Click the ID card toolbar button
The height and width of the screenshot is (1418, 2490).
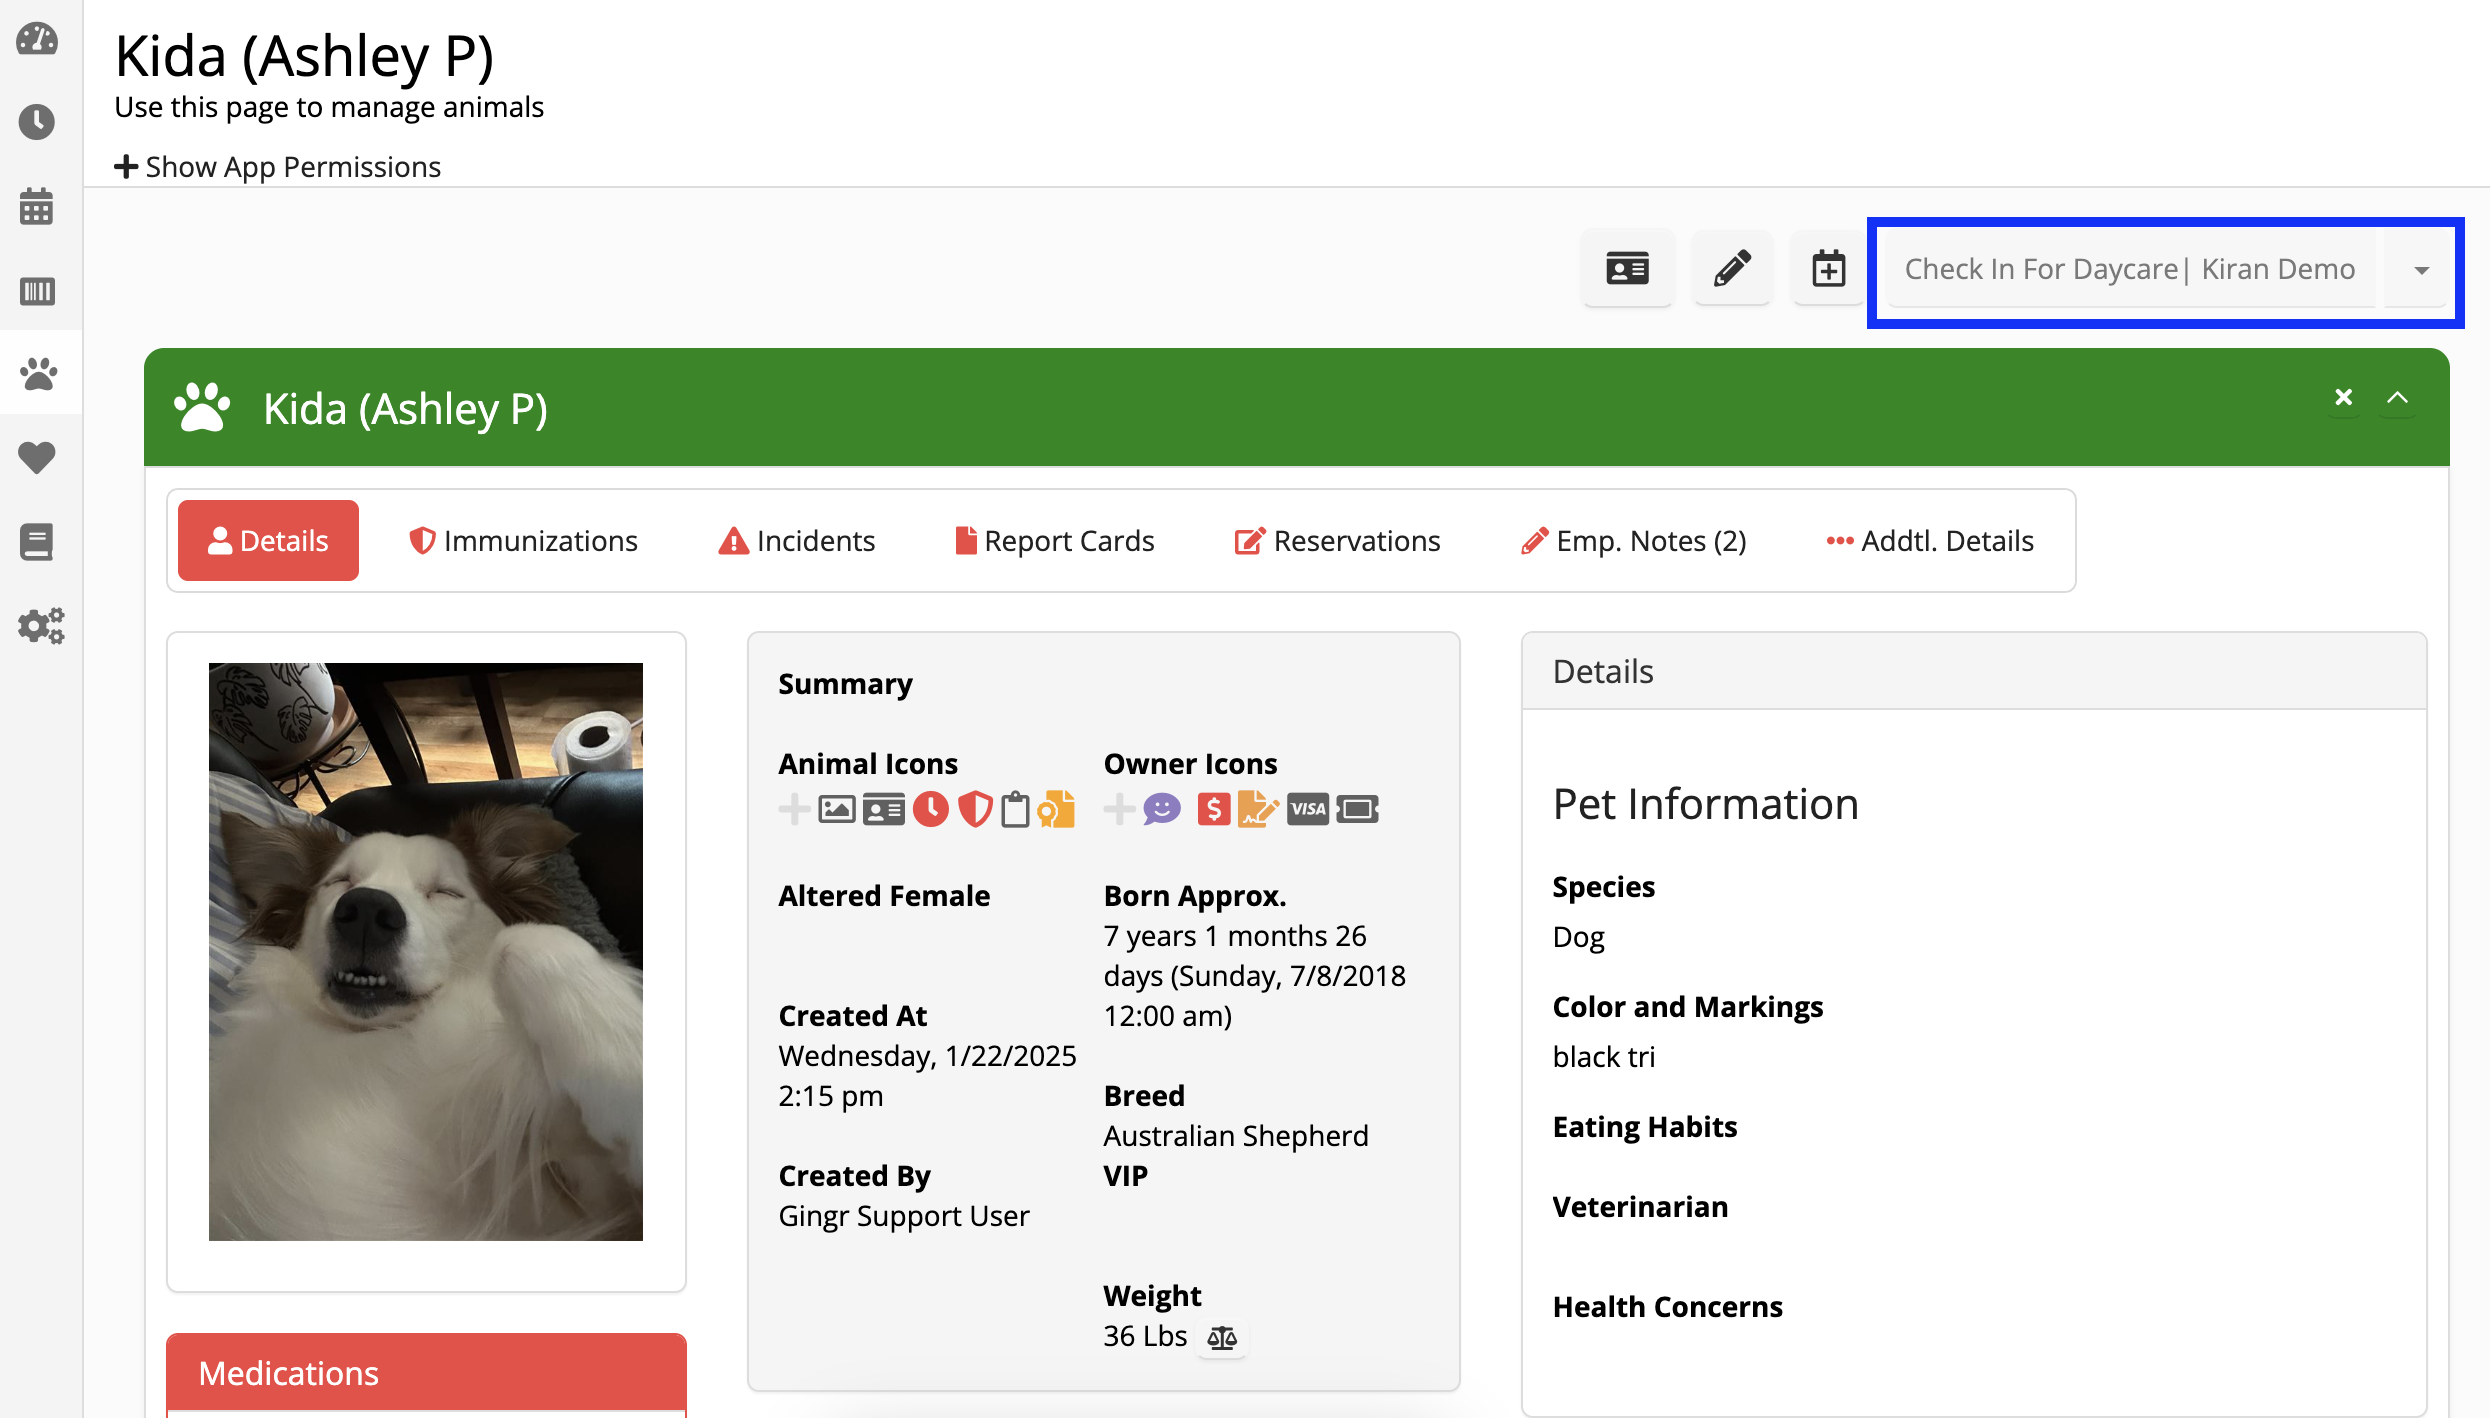[1627, 268]
